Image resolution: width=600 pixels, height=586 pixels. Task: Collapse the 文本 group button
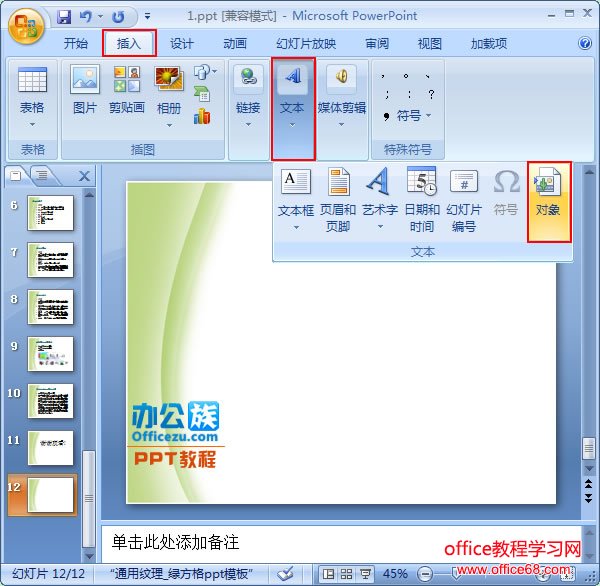click(x=293, y=108)
